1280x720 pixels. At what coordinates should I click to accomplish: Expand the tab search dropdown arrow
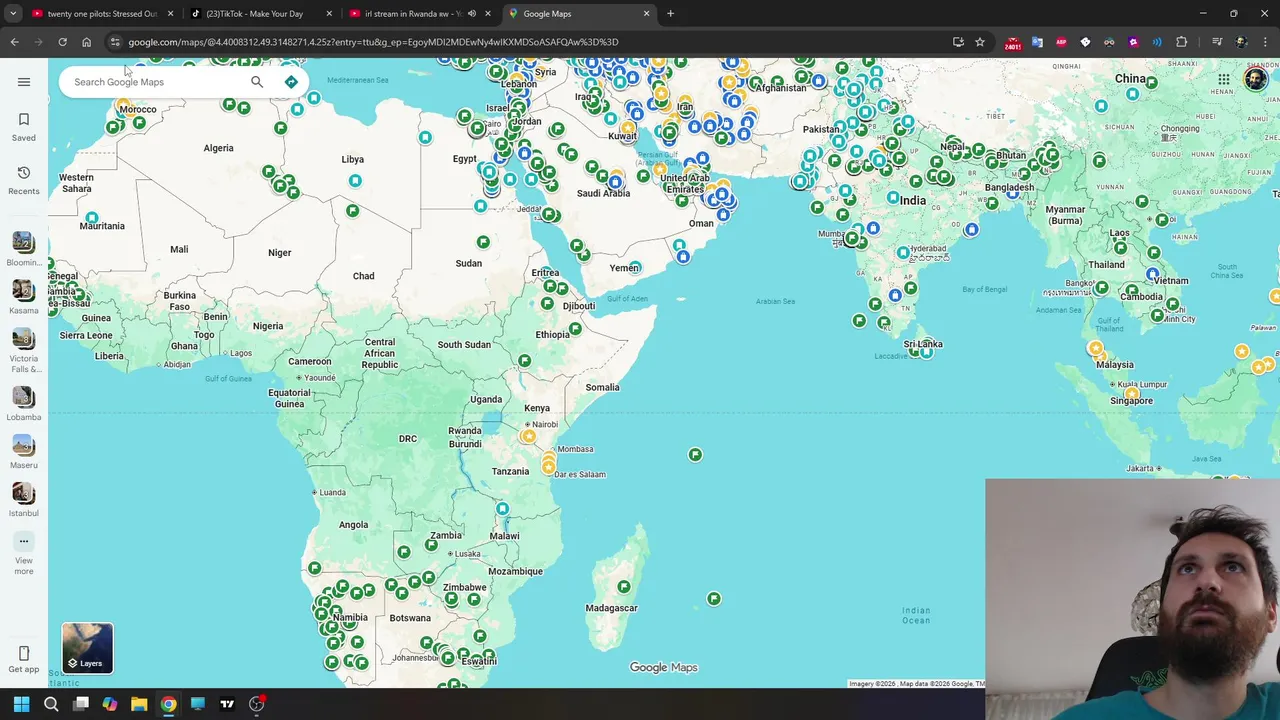[13, 14]
